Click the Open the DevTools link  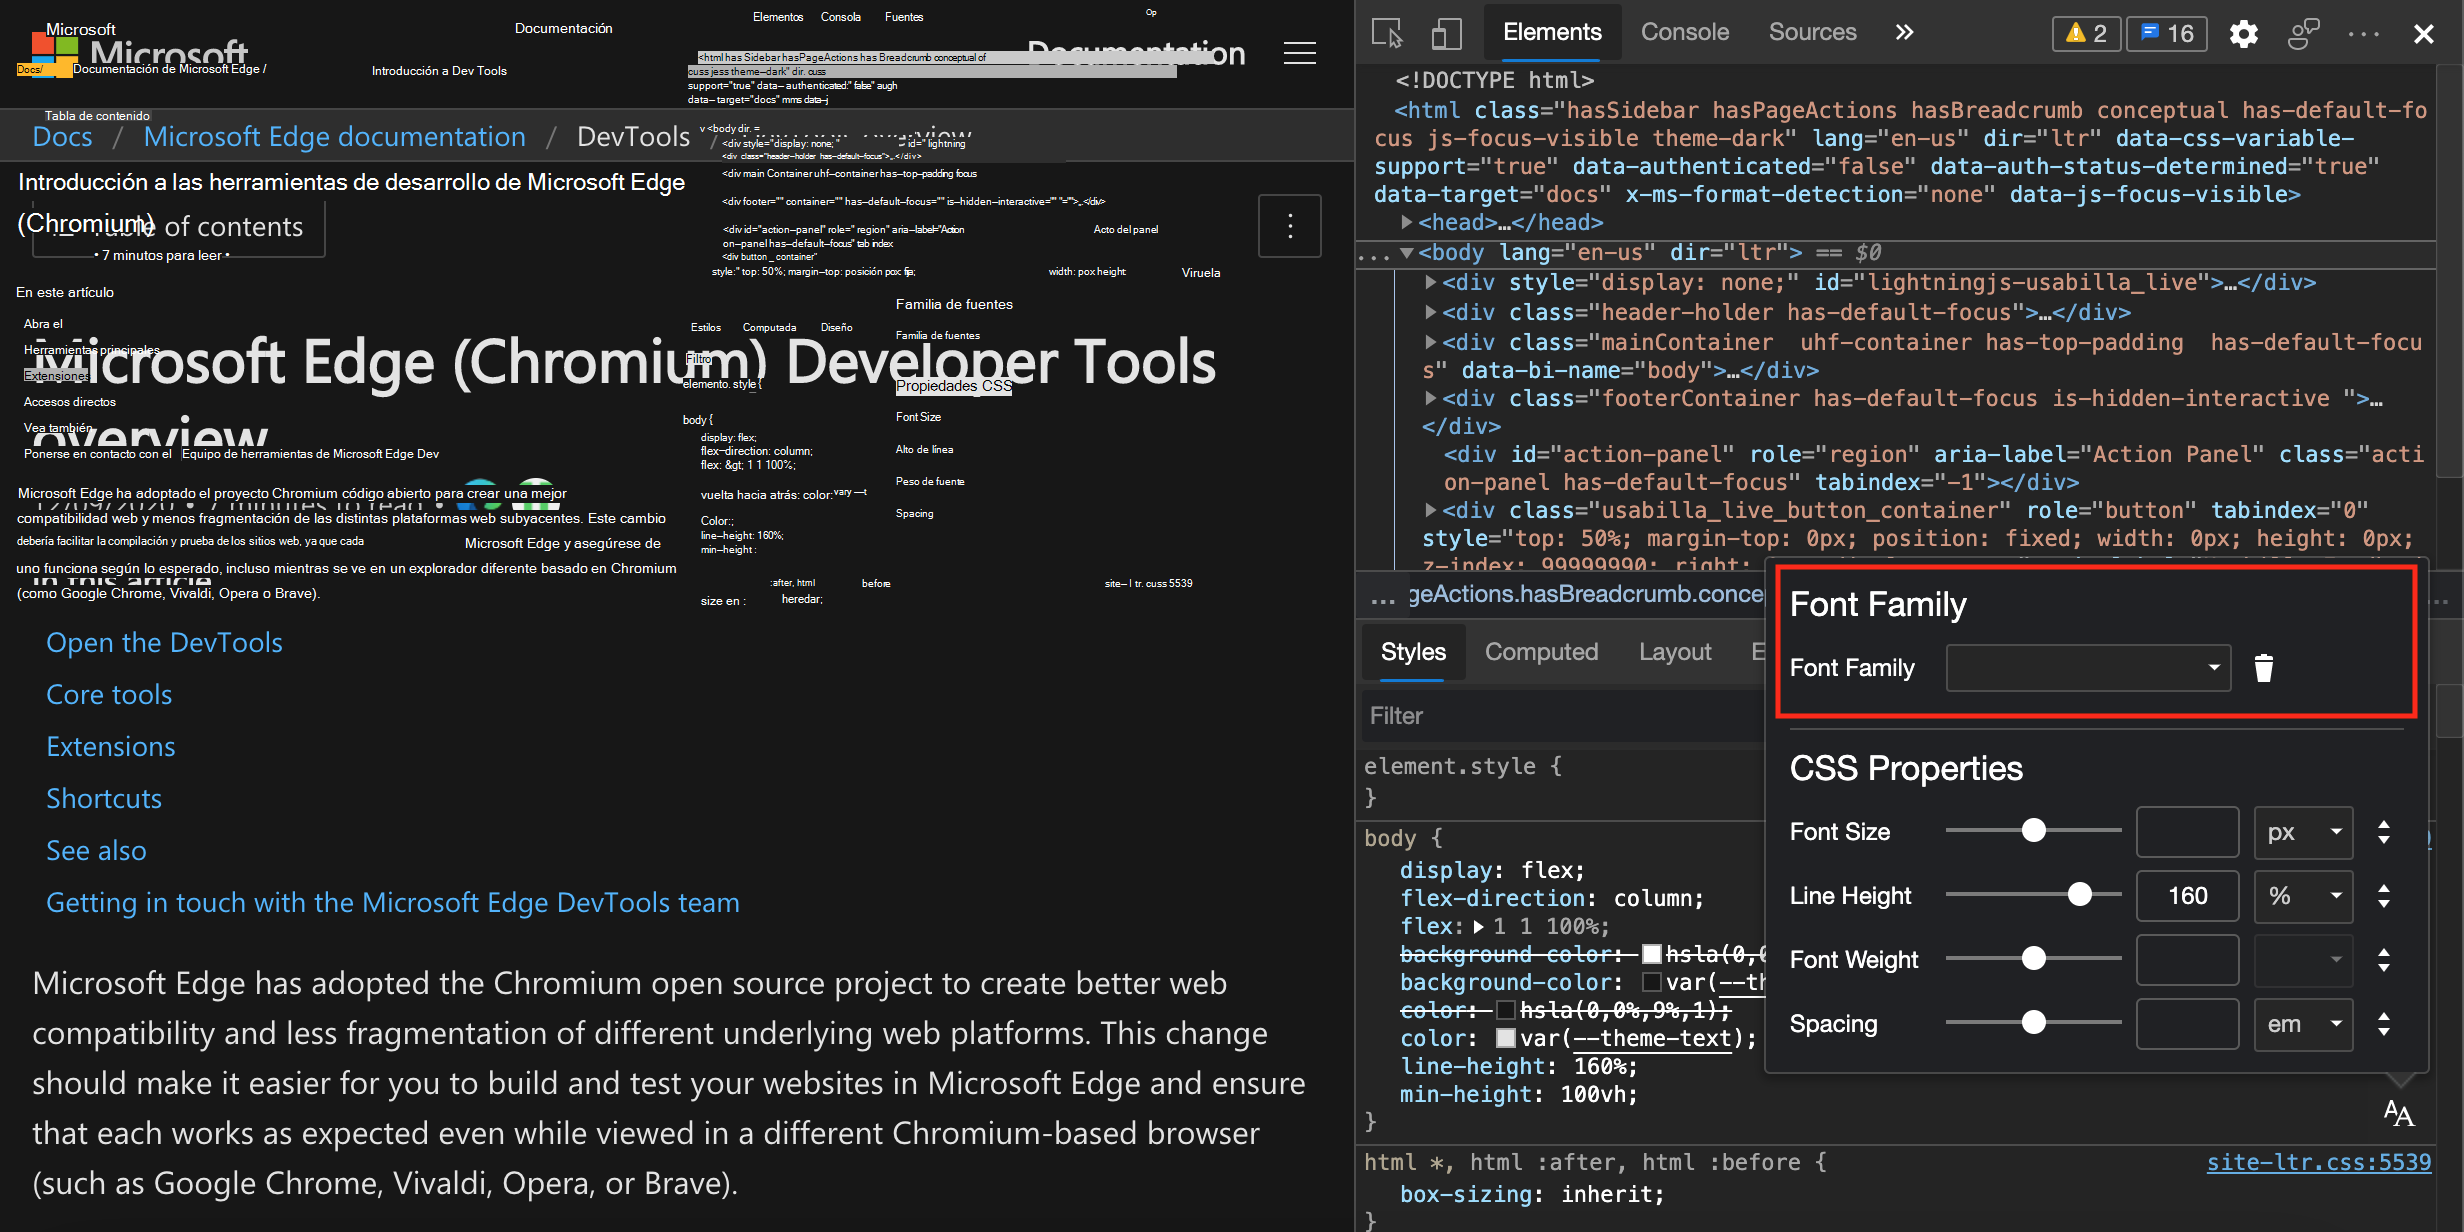point(164,642)
